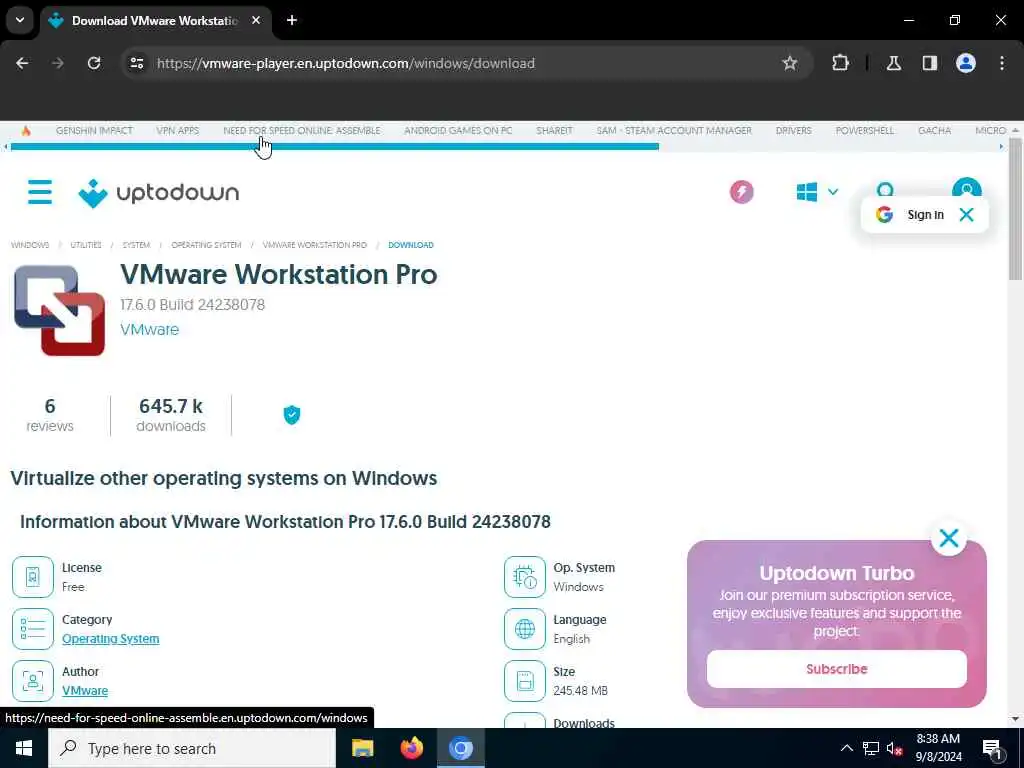Click the VMware Workstation Pro app icon

click(x=59, y=310)
